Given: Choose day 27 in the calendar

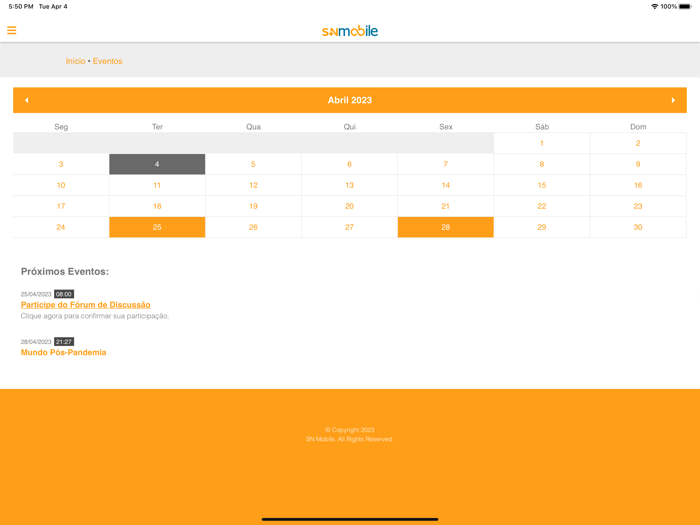Looking at the screenshot, I should (x=350, y=227).
